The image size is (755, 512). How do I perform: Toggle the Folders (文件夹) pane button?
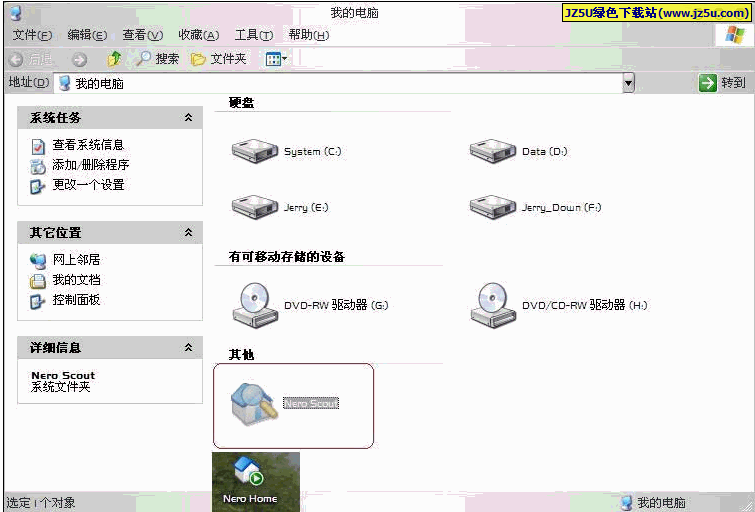click(x=218, y=59)
